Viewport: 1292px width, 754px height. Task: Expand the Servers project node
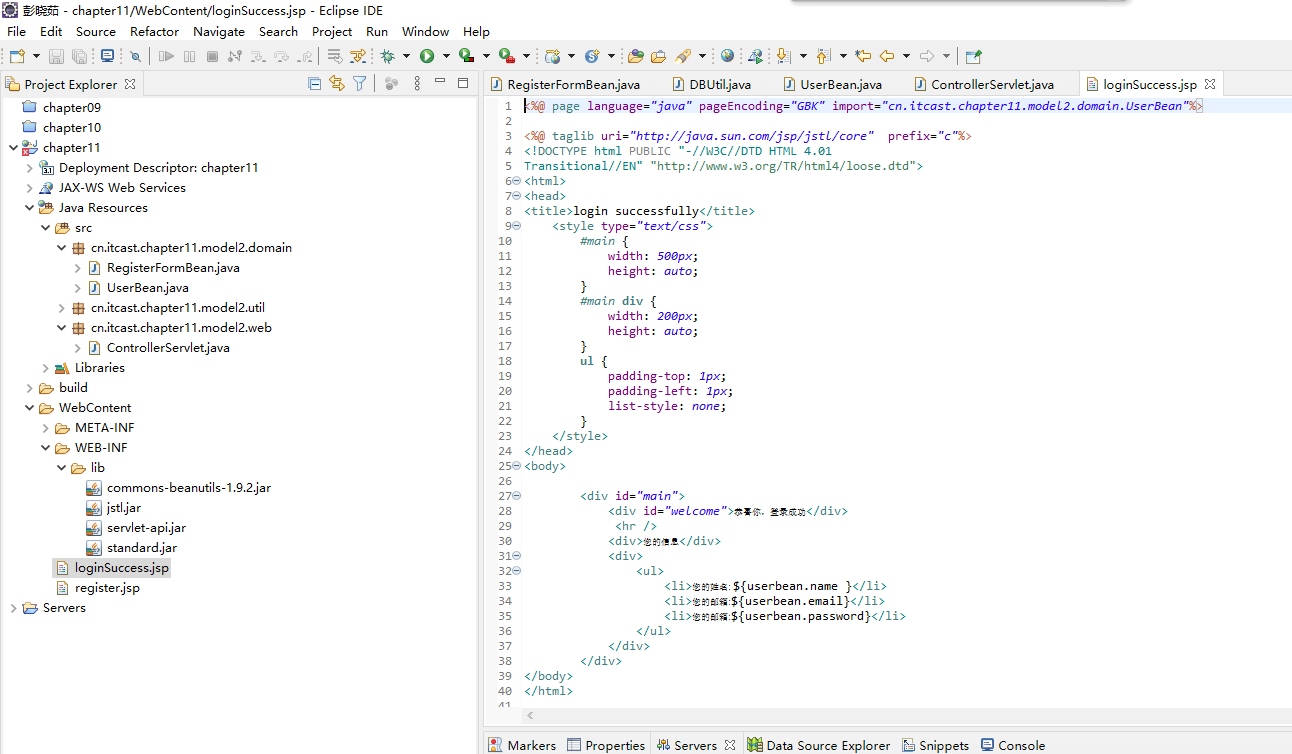[13, 608]
